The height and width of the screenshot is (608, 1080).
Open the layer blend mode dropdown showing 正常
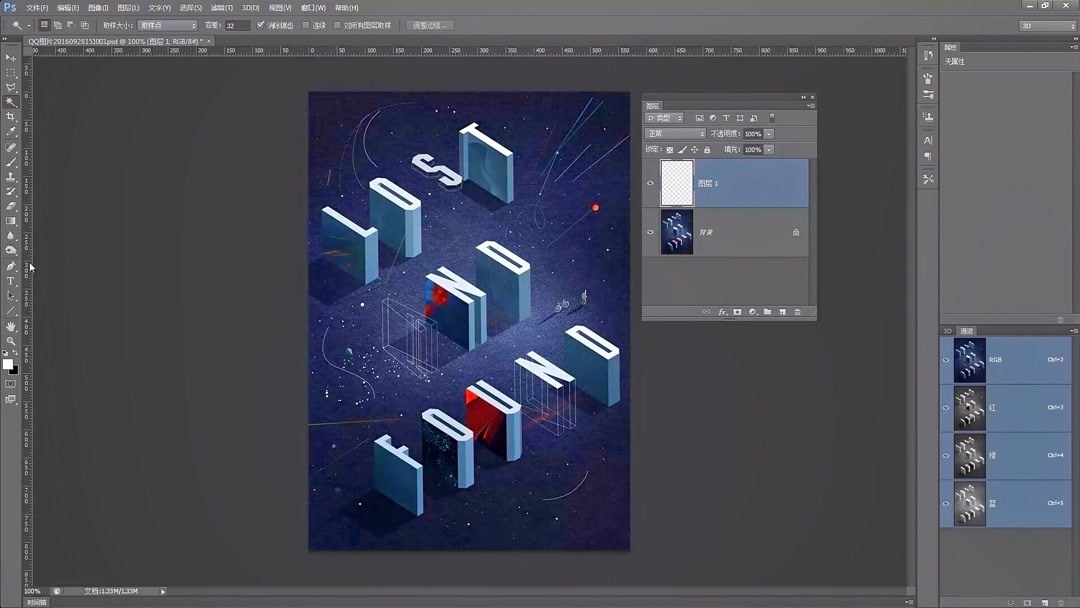coord(673,134)
